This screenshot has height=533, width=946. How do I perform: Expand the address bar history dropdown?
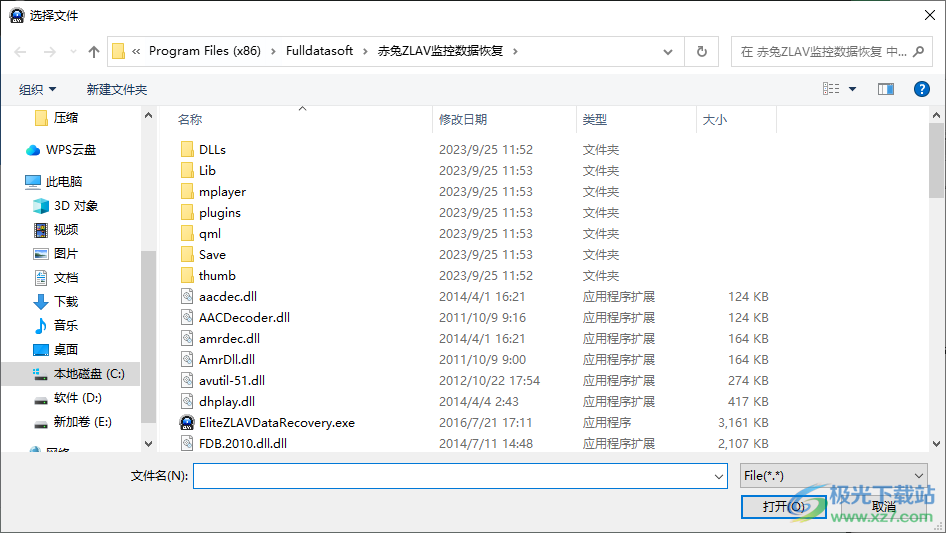pyautogui.click(x=668, y=52)
